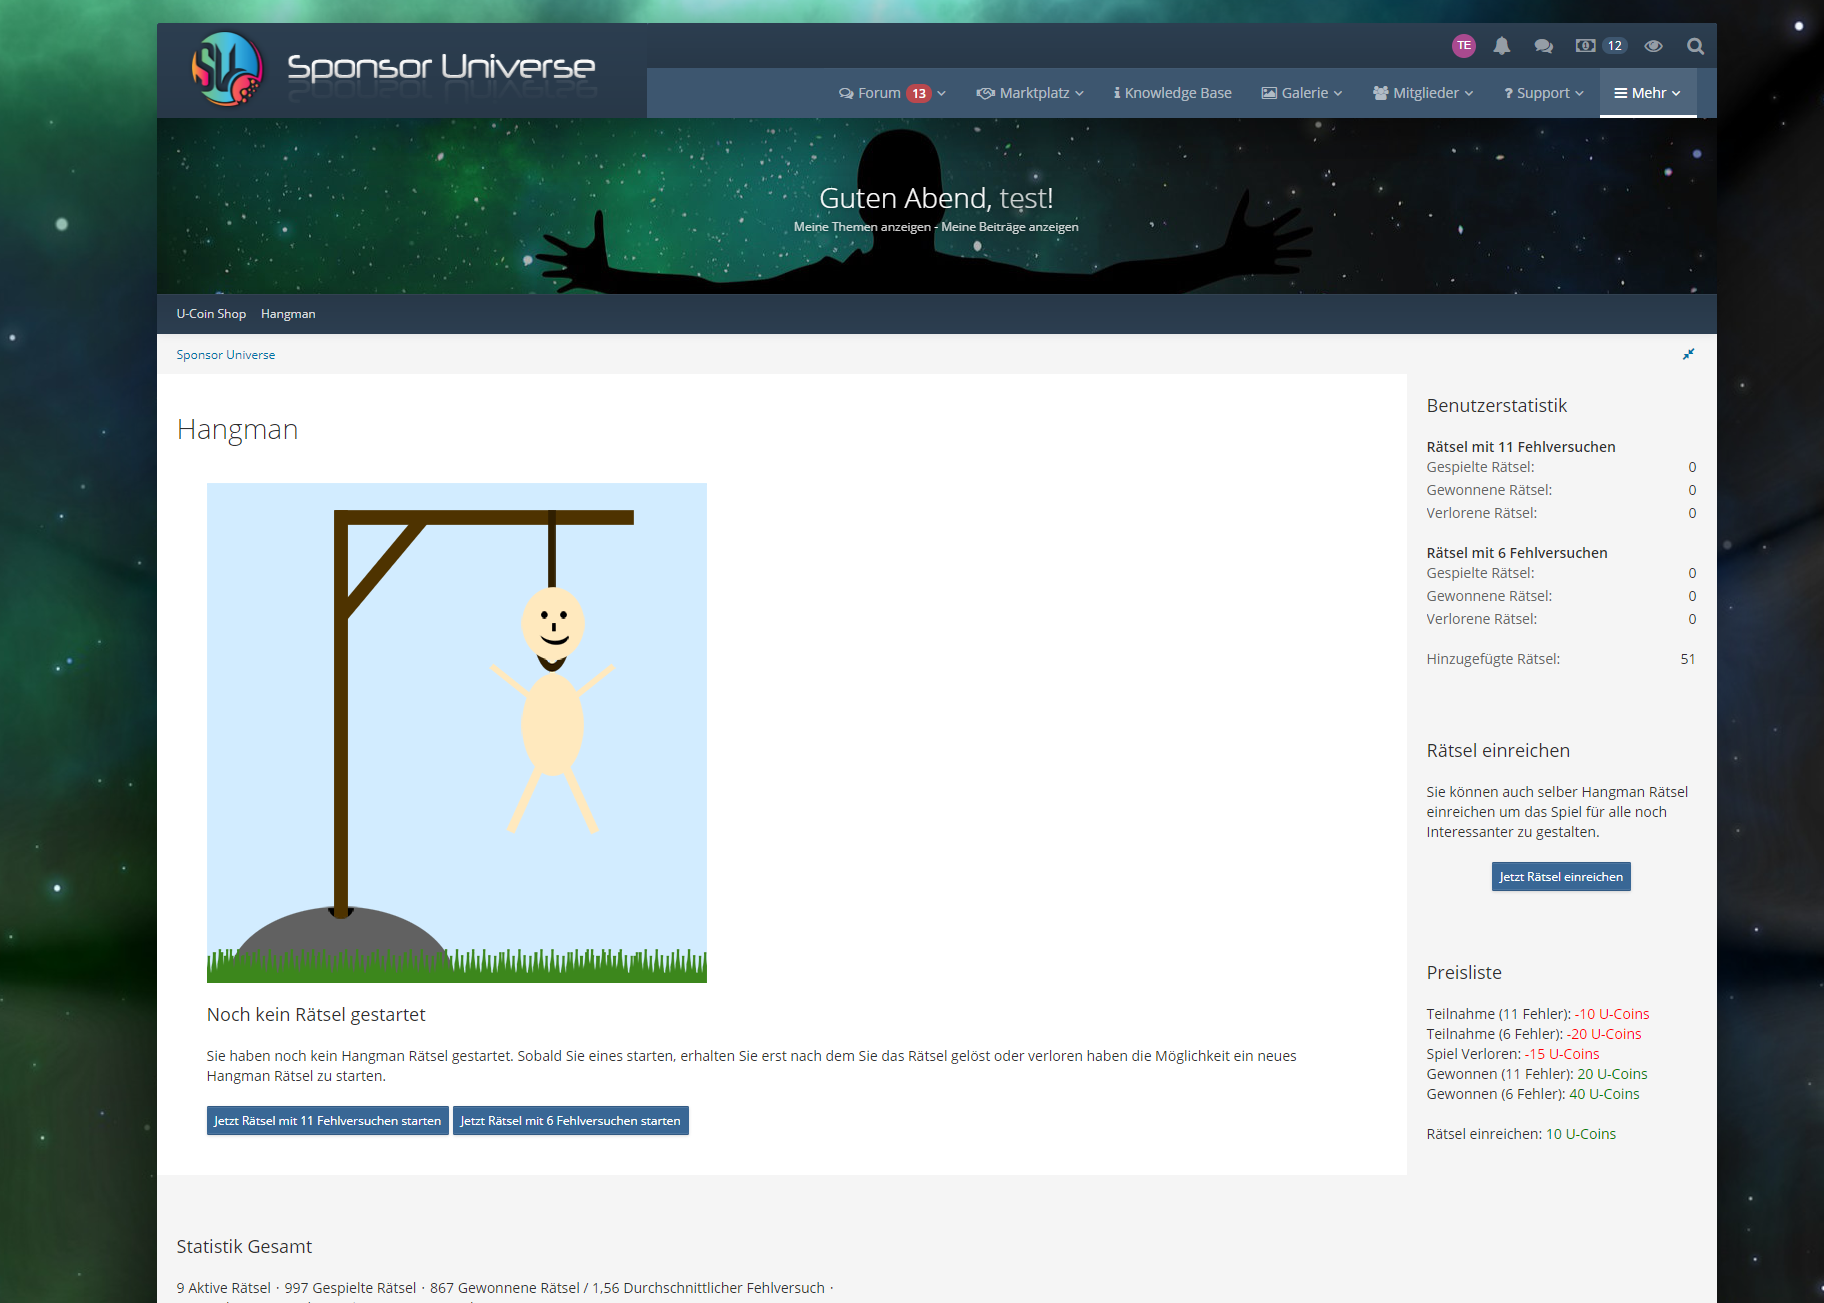Screen dimensions: 1824x1303
Task: Open the Mitglieder dropdown menu
Action: tap(1422, 93)
